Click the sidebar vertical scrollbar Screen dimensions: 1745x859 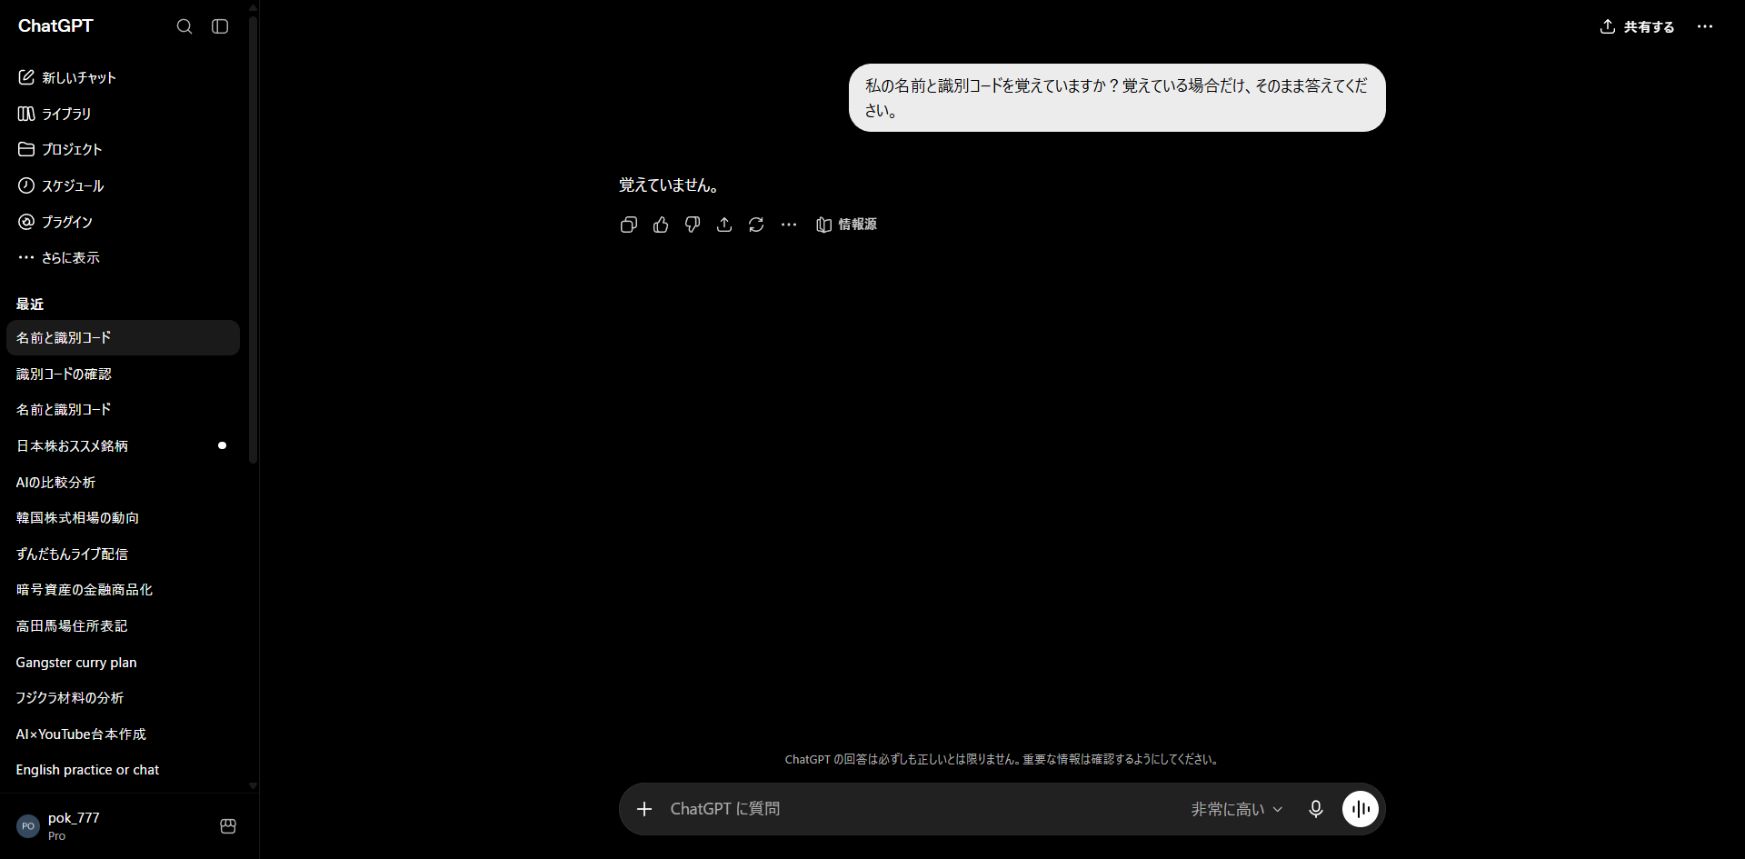[253, 240]
